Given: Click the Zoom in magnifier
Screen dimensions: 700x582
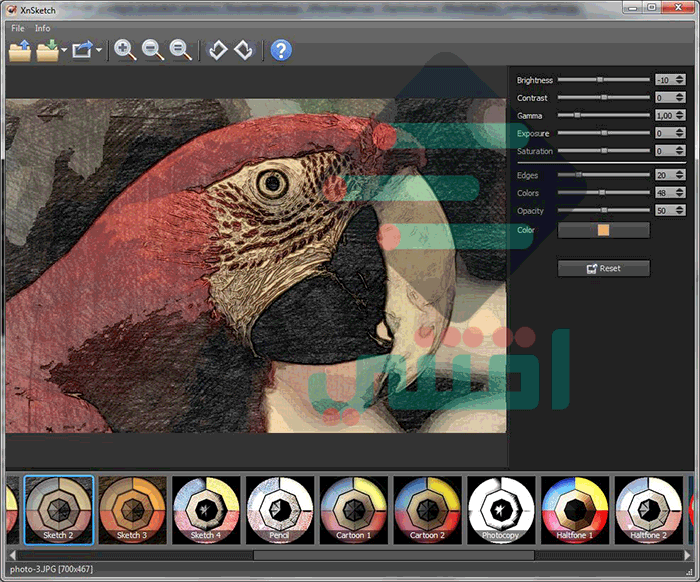Looking at the screenshot, I should click(125, 50).
